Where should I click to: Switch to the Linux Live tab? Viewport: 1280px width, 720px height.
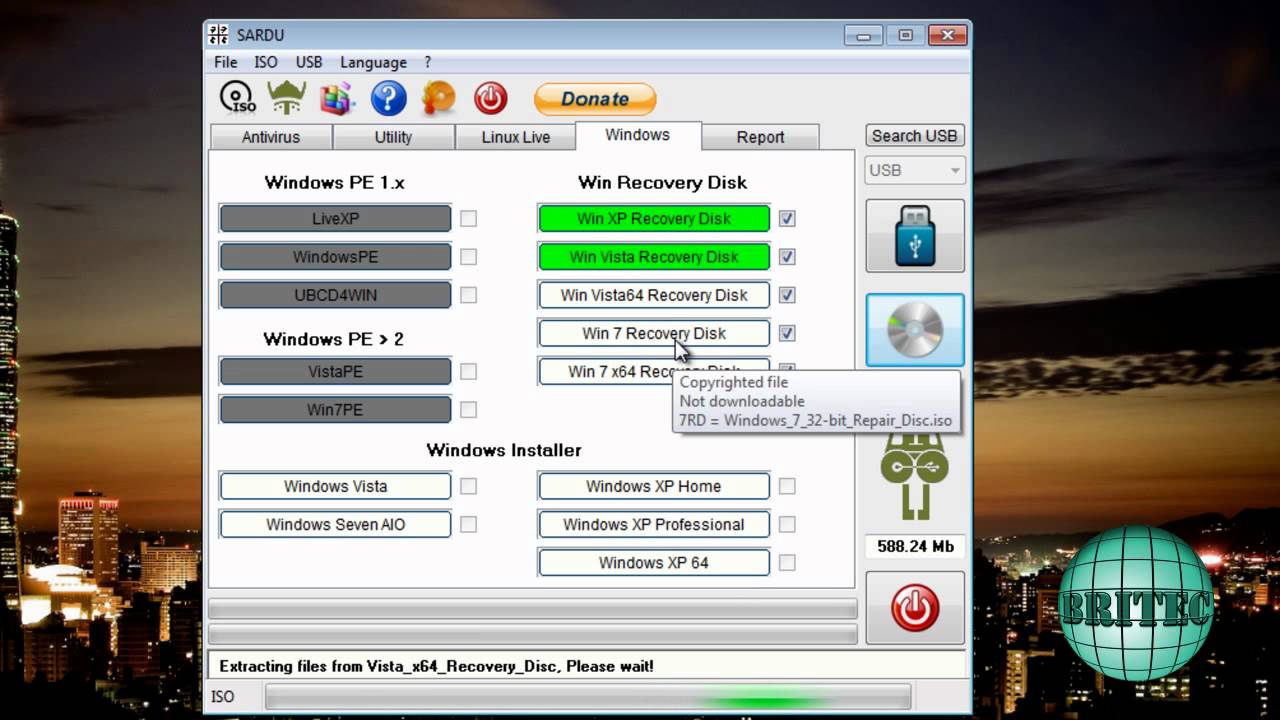pyautogui.click(x=515, y=137)
